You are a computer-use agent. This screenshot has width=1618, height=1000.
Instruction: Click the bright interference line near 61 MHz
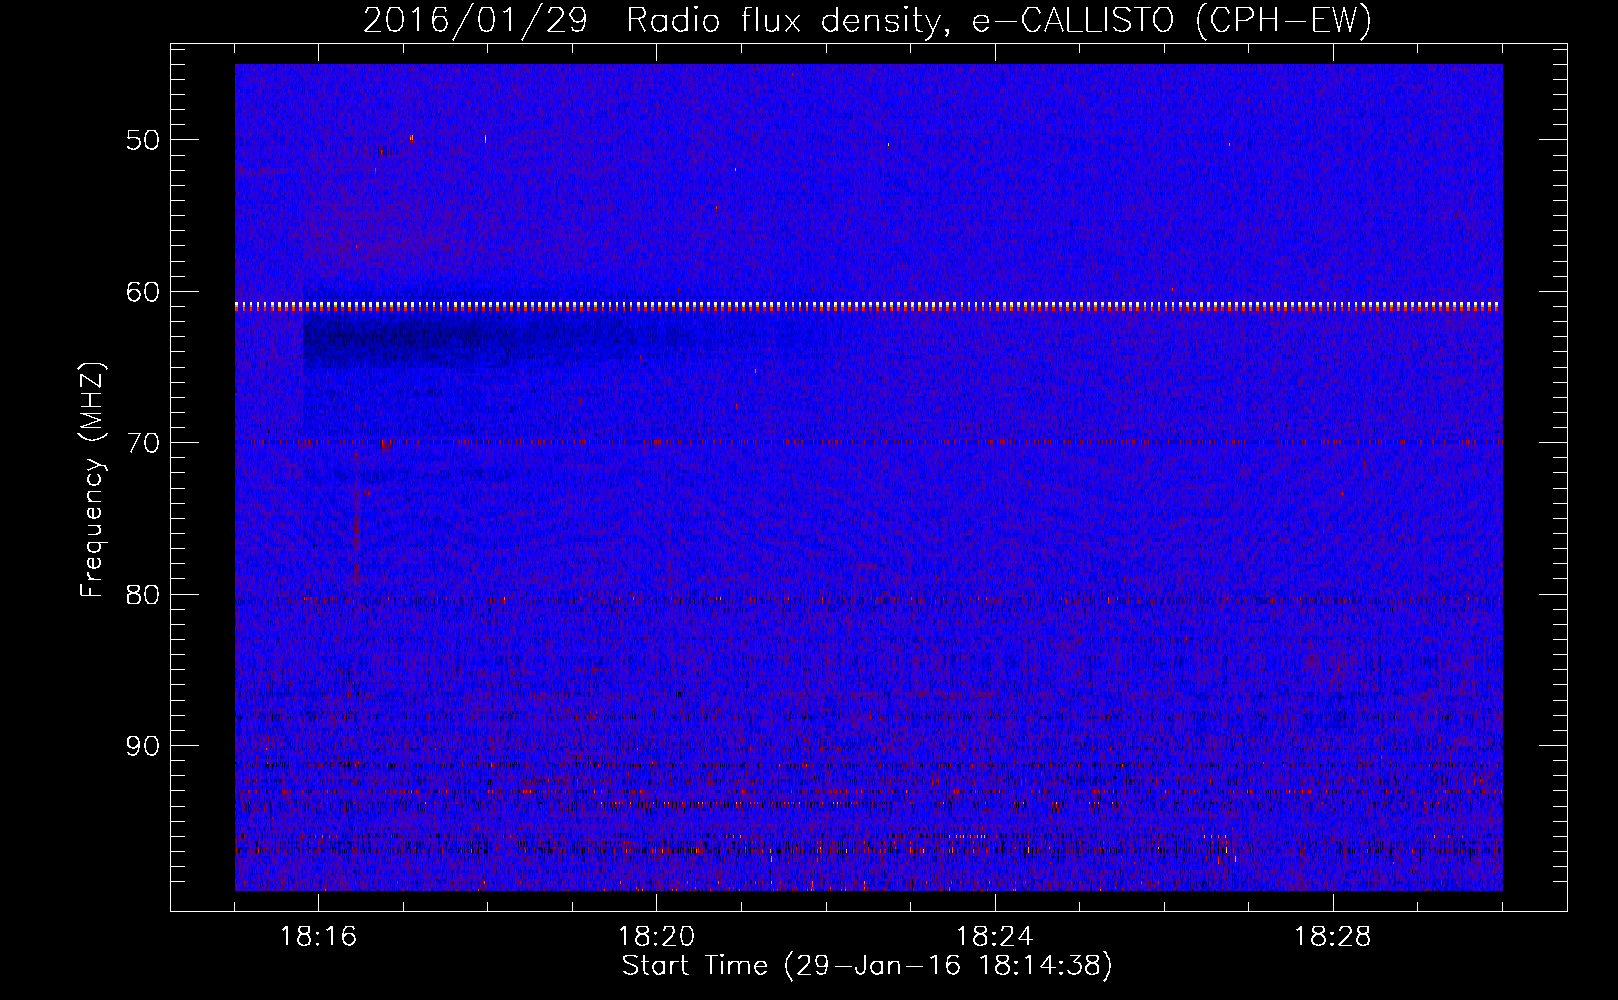pyautogui.click(x=869, y=306)
